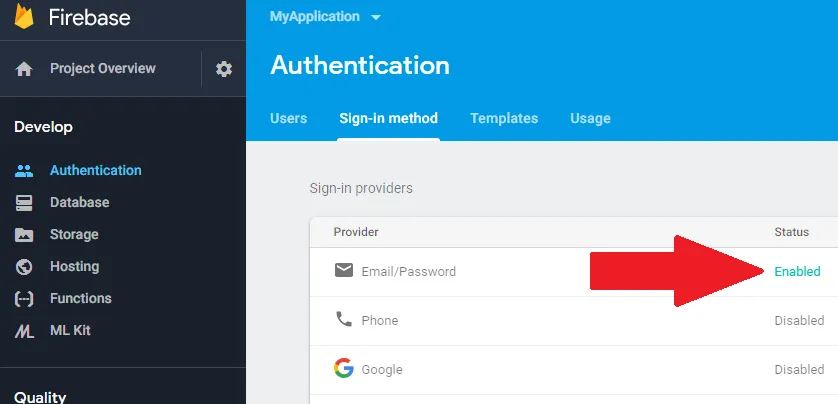Image resolution: width=838 pixels, height=404 pixels.
Task: Click the ML Kit icon
Action: coord(24,331)
